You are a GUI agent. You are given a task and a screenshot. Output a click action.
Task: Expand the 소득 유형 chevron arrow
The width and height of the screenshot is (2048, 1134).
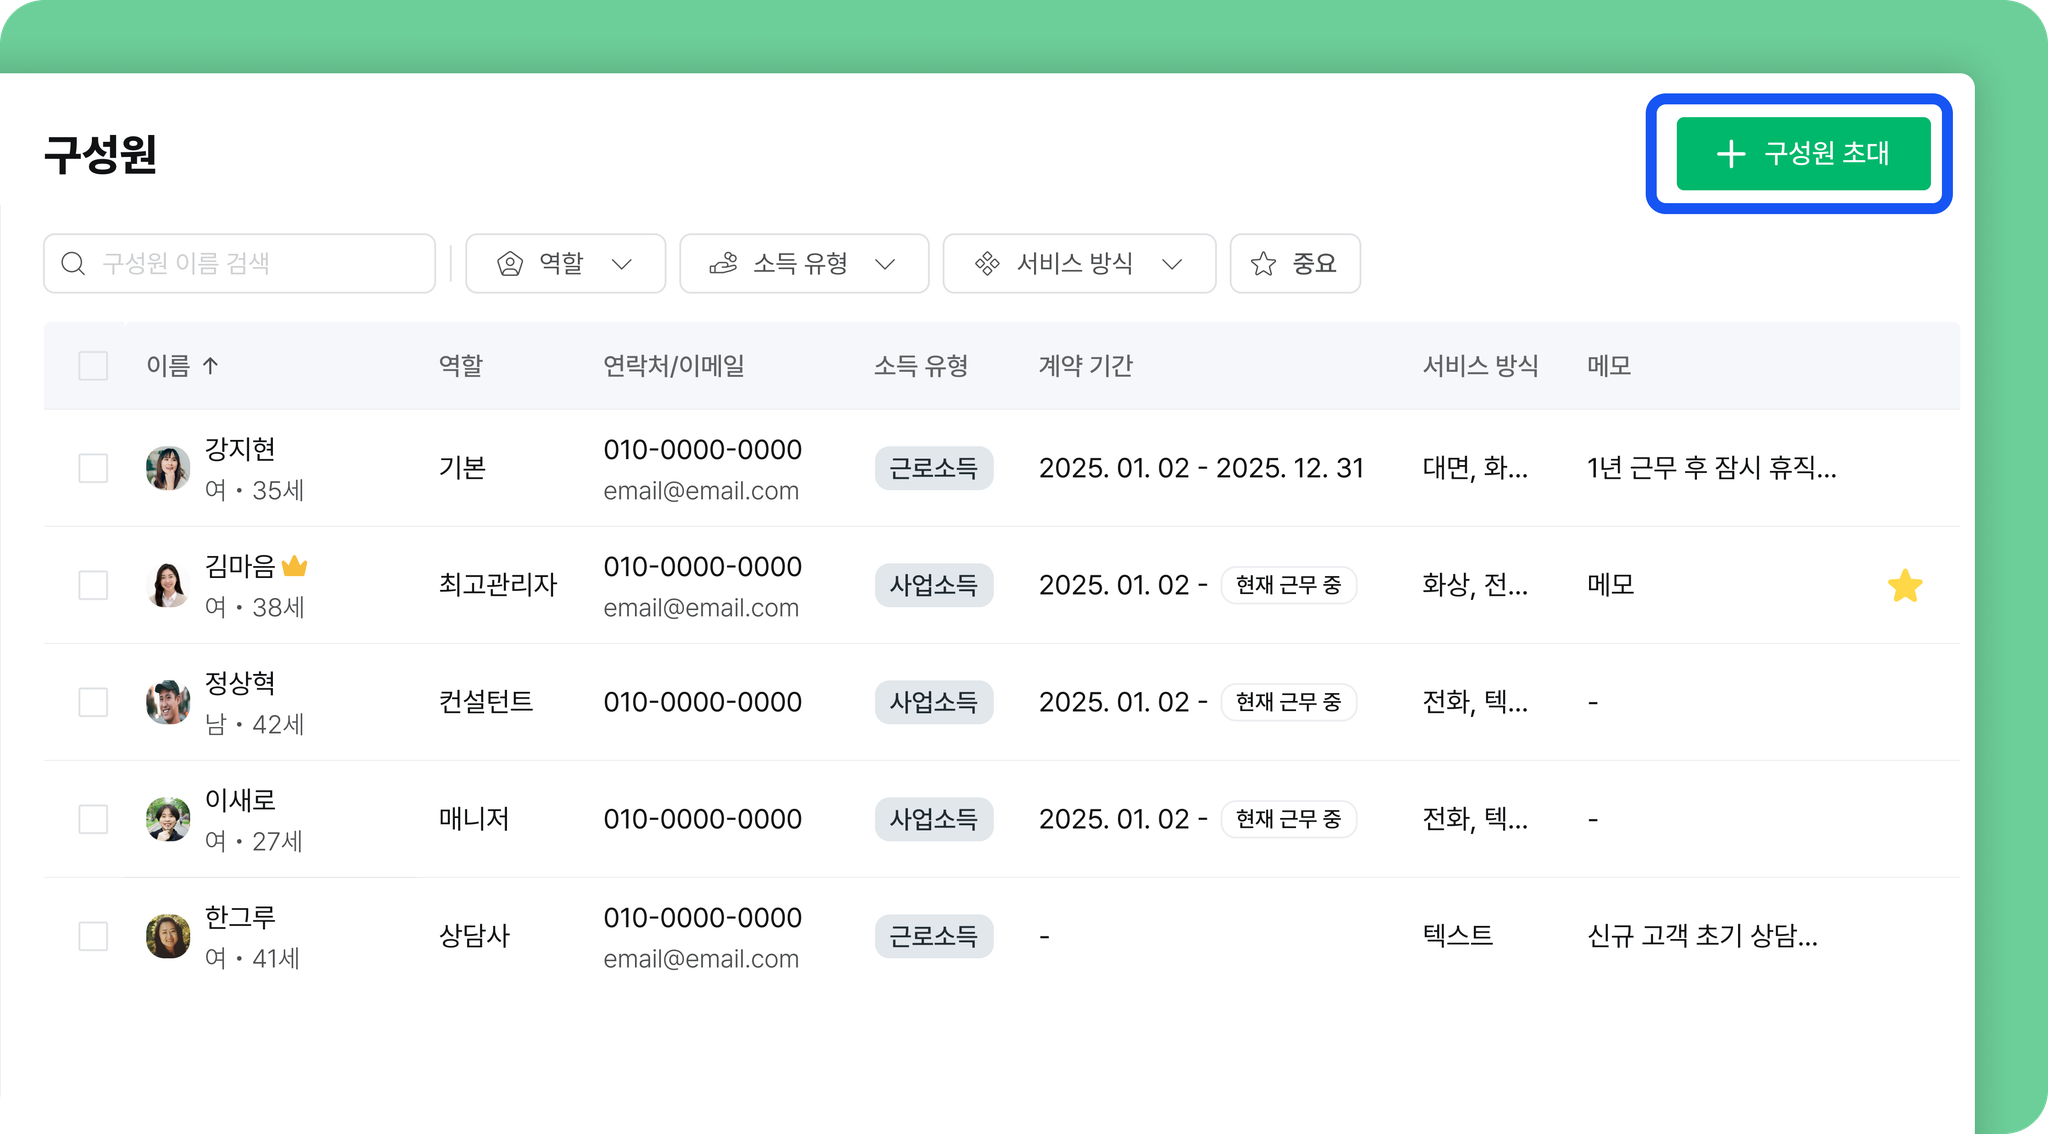[x=885, y=264]
